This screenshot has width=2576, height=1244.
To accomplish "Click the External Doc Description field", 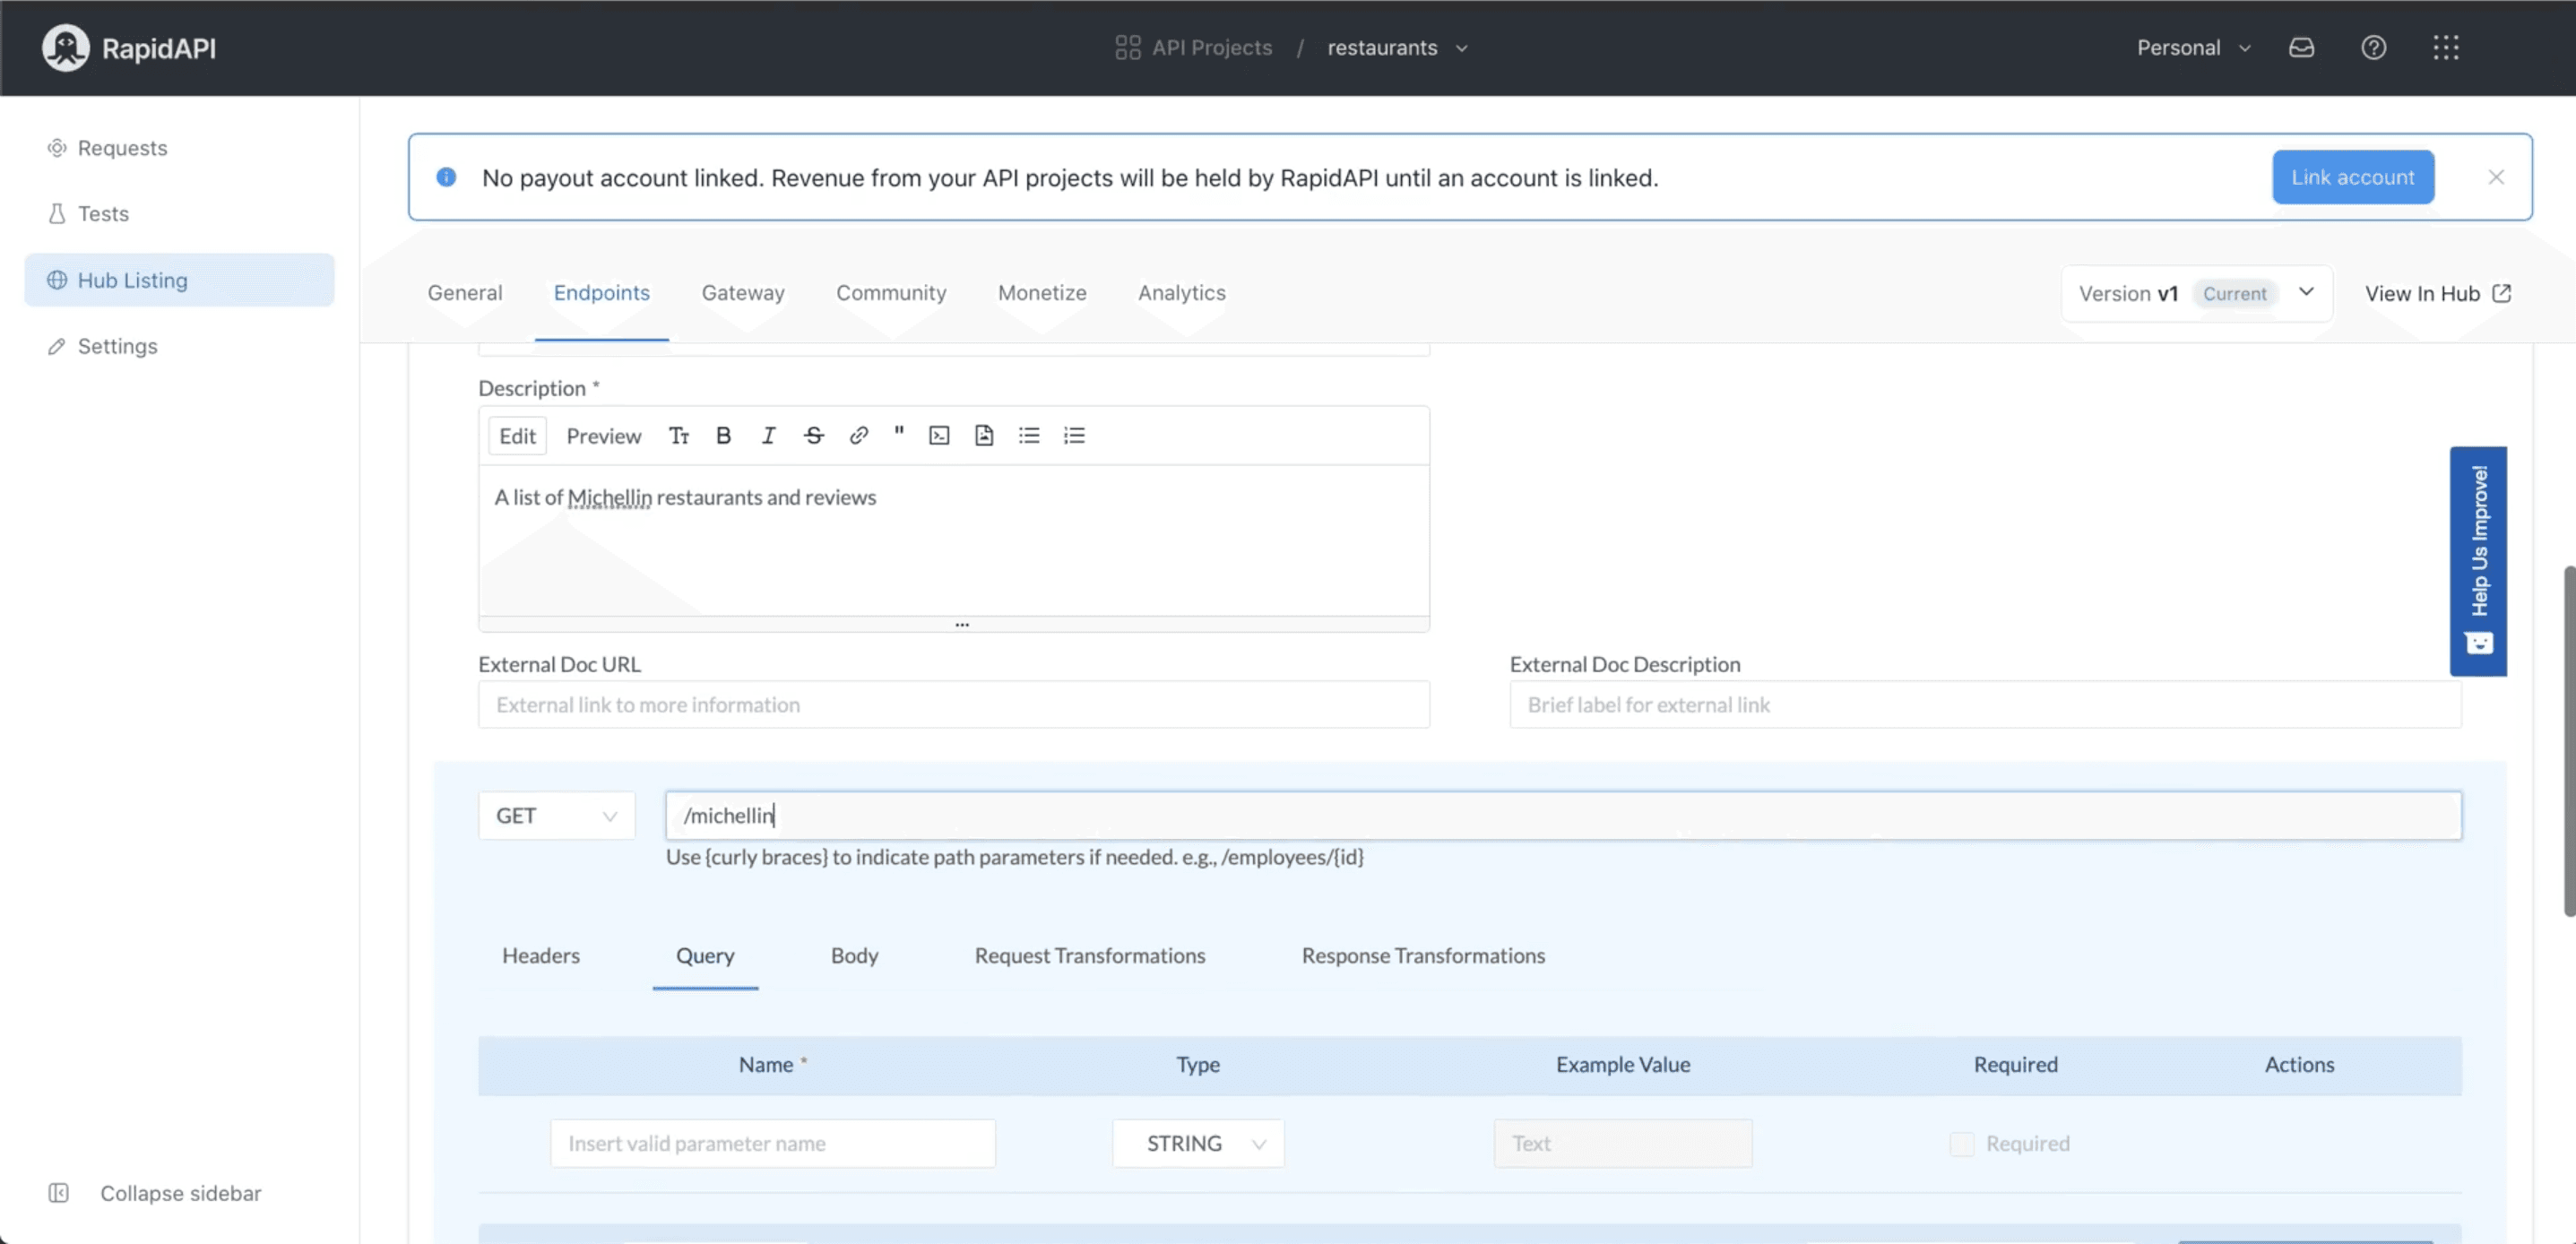I will (1984, 704).
